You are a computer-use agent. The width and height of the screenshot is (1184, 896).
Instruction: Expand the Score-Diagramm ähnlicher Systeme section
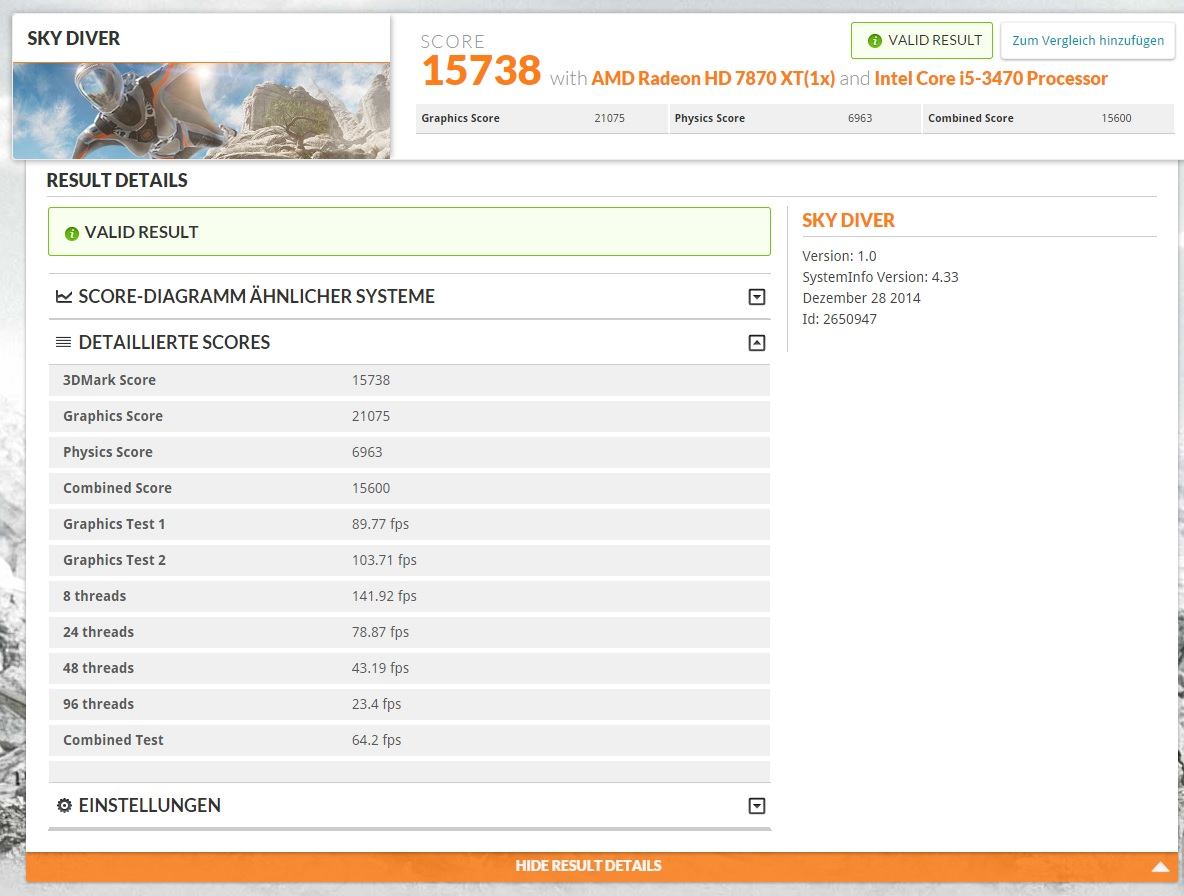(x=757, y=297)
